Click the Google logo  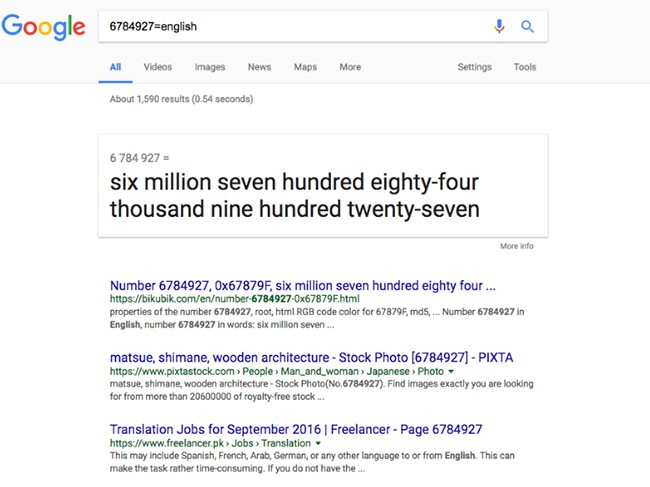(x=43, y=27)
